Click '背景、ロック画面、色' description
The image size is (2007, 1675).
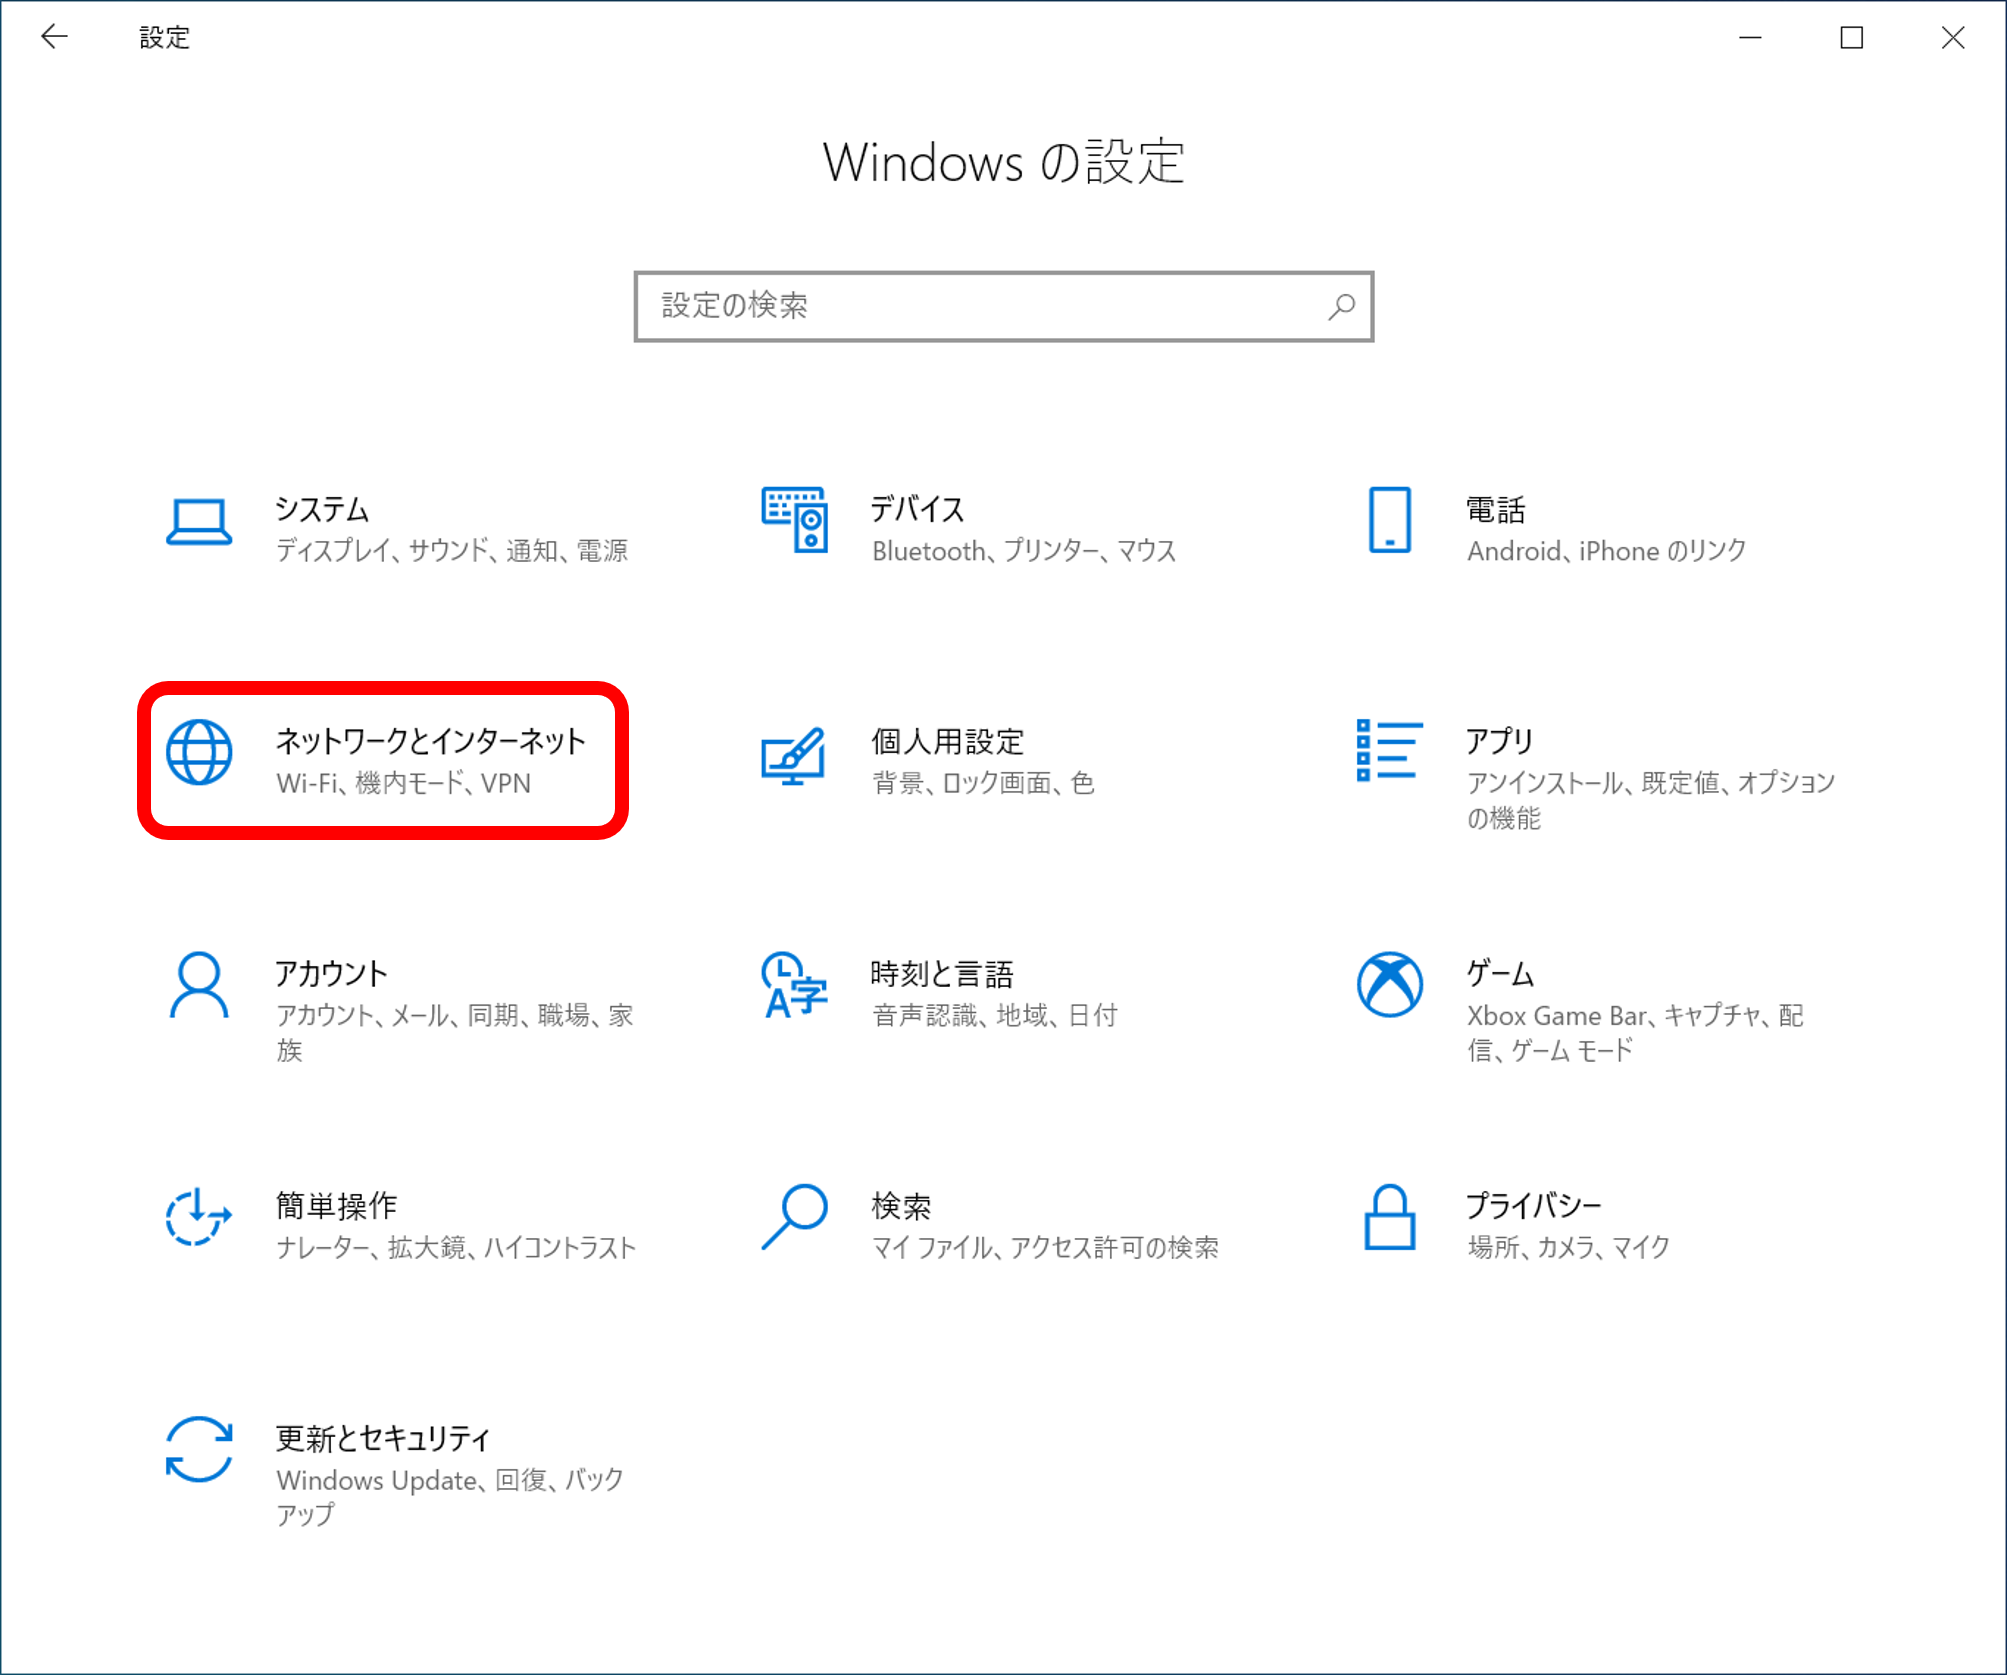pyautogui.click(x=982, y=782)
